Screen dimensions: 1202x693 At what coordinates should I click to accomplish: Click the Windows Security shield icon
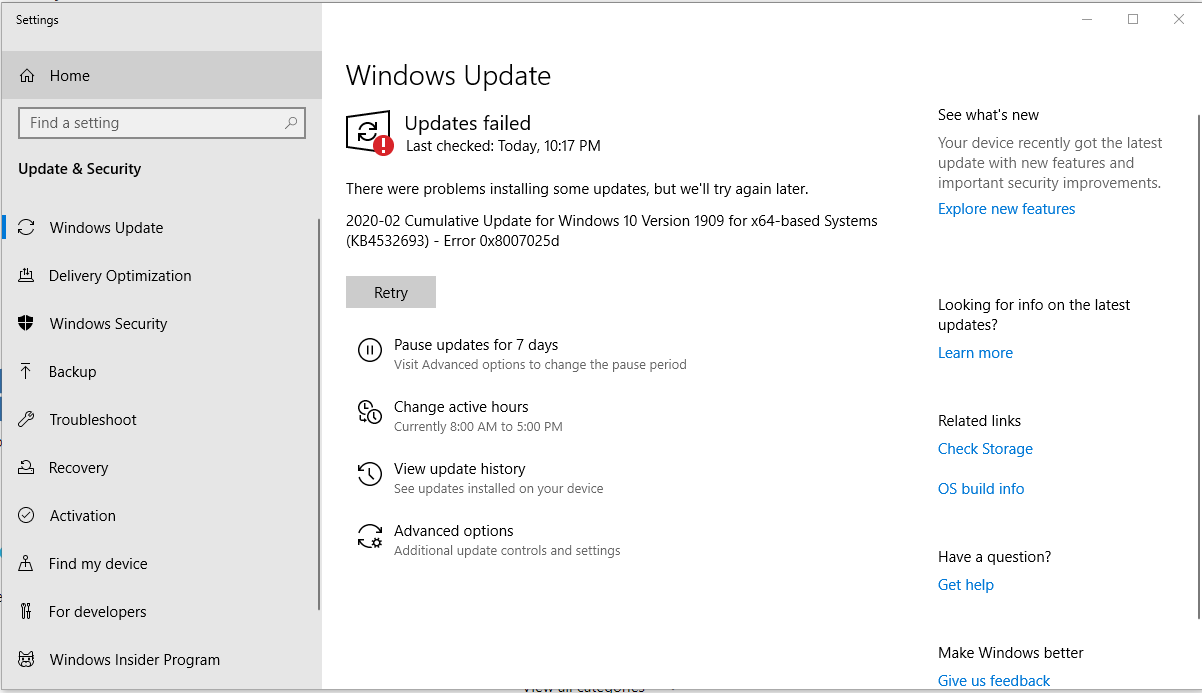tap(27, 324)
